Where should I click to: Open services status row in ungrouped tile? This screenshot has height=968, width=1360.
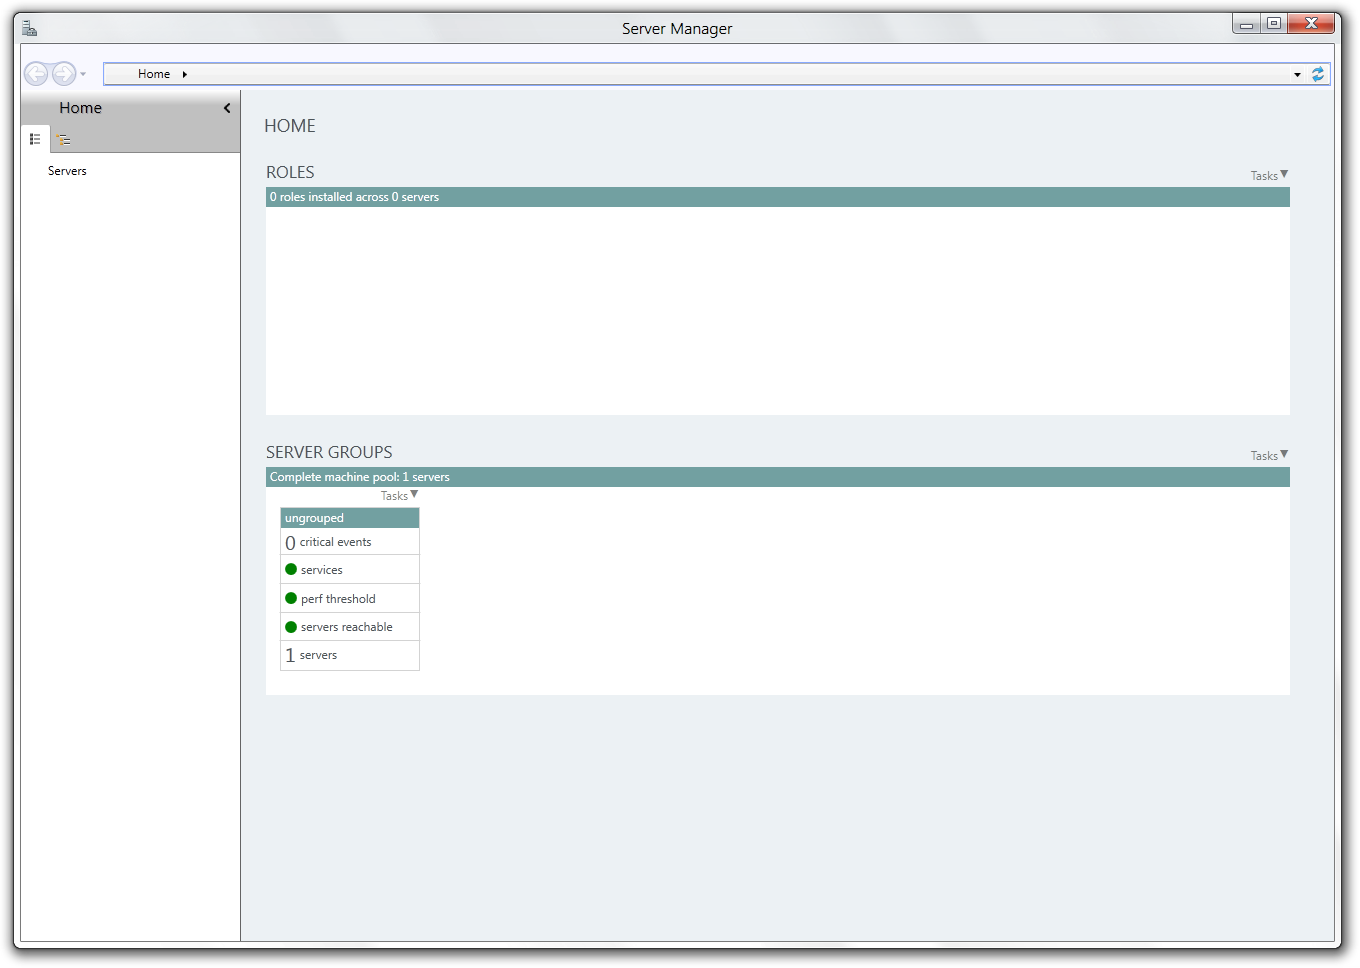(350, 570)
